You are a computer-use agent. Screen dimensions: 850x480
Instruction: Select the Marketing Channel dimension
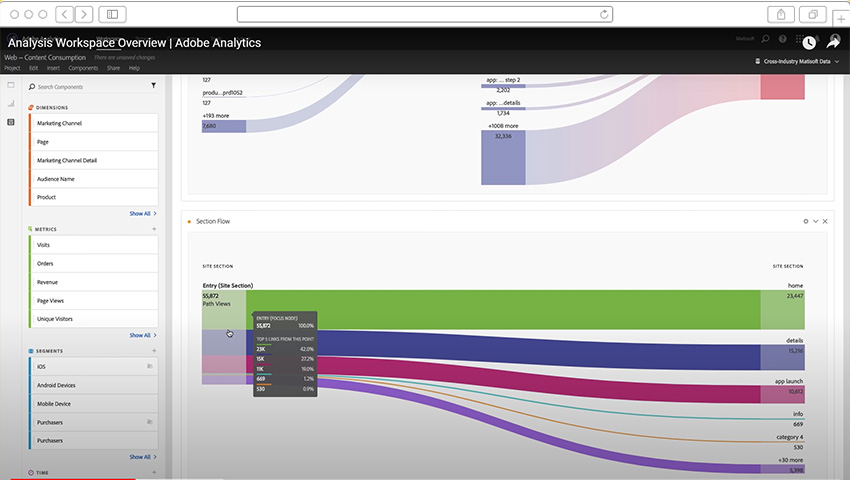pyautogui.click(x=93, y=123)
